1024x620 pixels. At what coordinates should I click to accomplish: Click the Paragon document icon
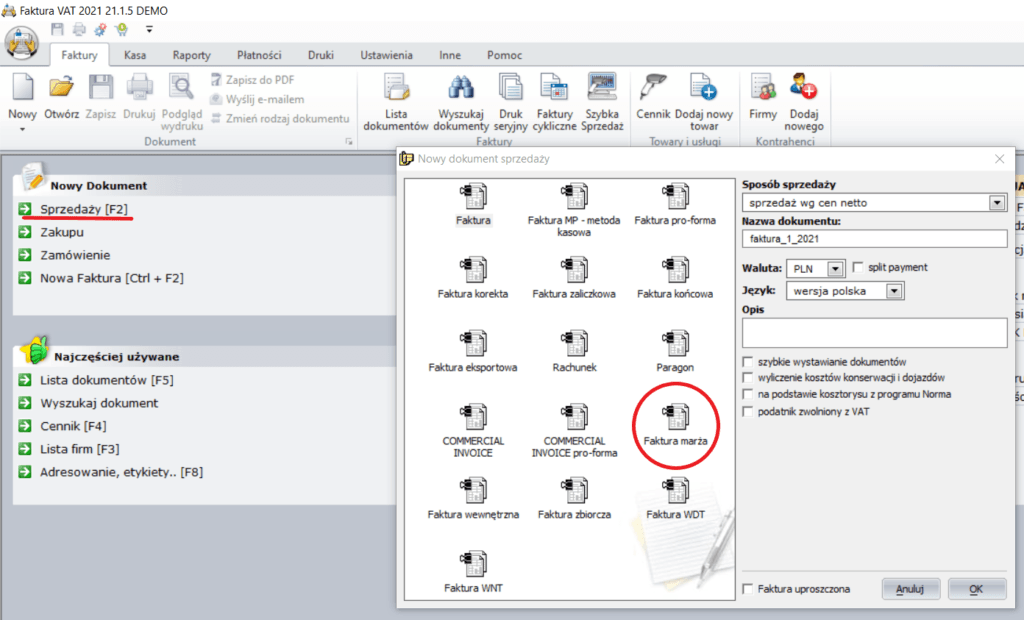tap(675, 342)
